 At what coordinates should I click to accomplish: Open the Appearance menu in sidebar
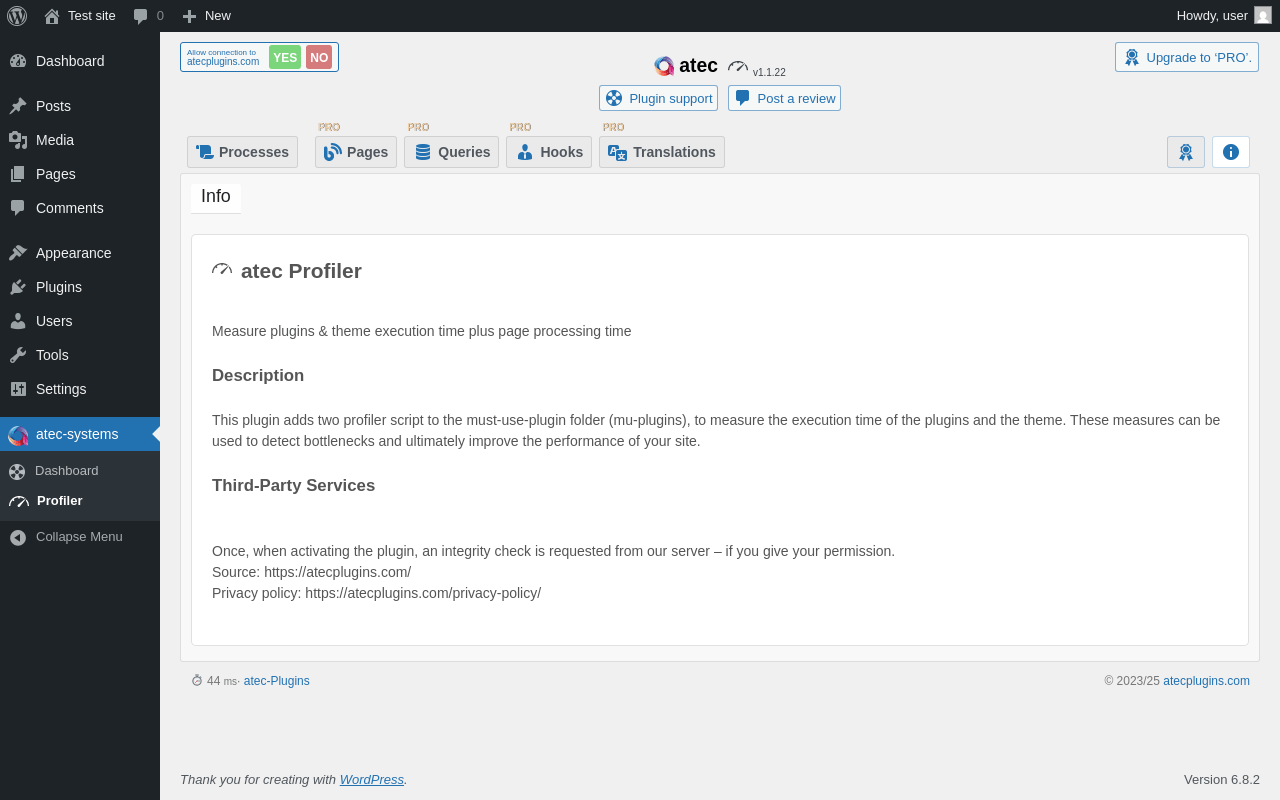click(73, 253)
